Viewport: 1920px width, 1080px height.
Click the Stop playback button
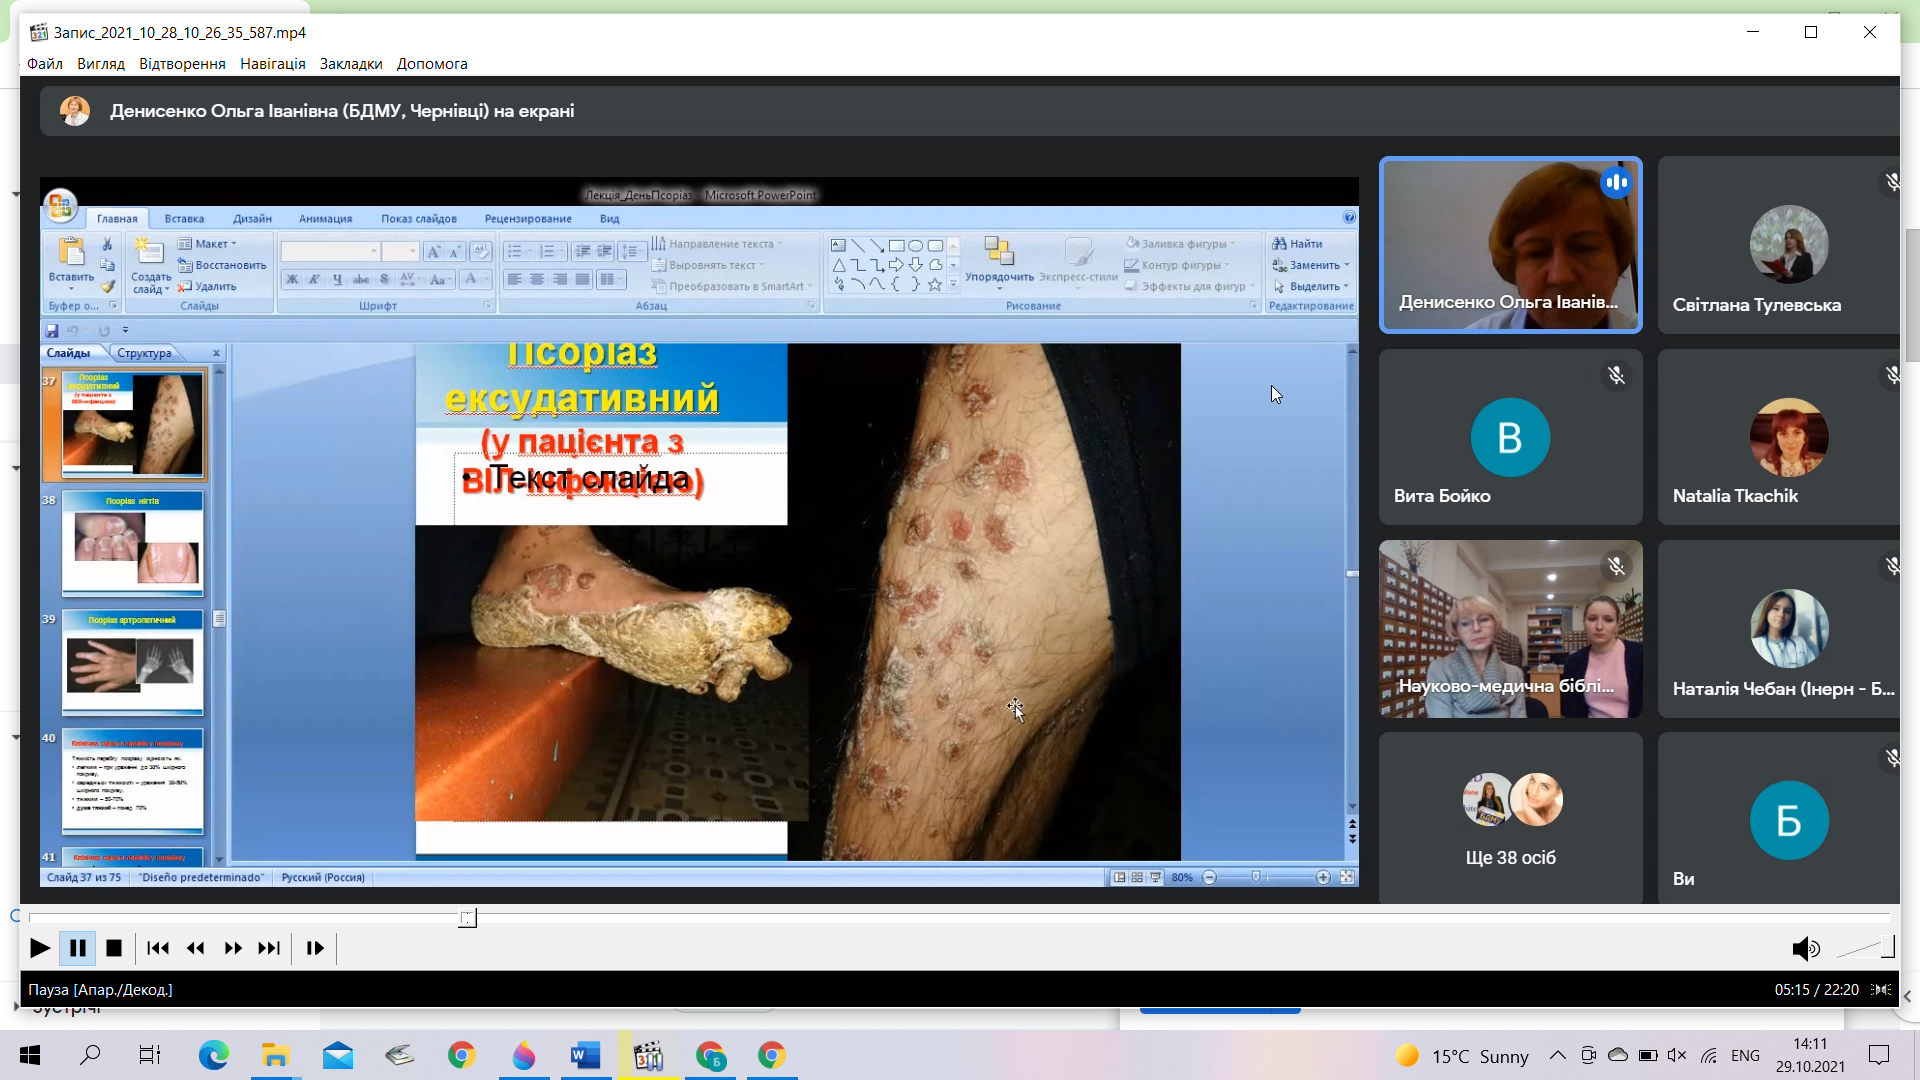click(x=114, y=948)
